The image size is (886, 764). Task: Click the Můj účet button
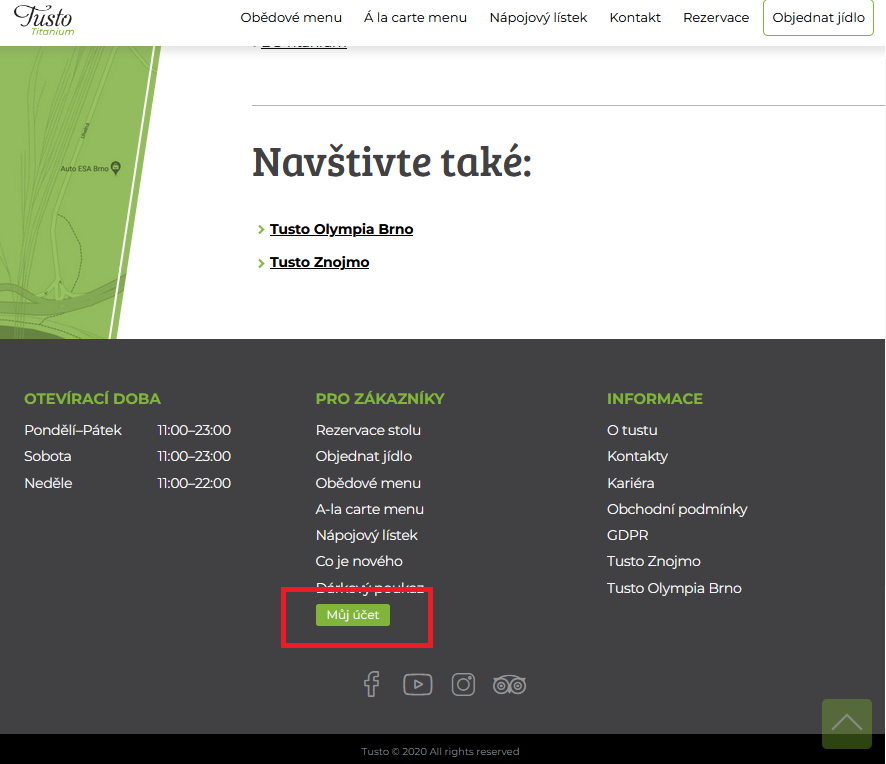point(353,615)
